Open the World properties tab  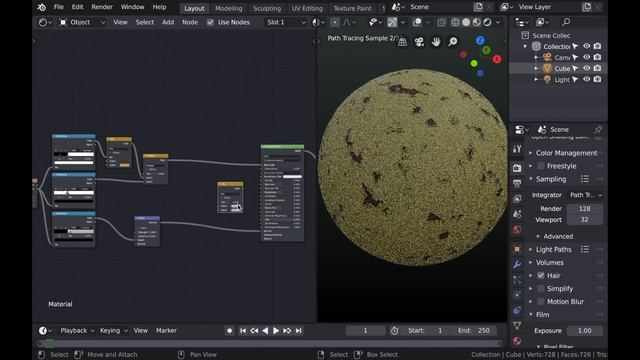point(517,229)
